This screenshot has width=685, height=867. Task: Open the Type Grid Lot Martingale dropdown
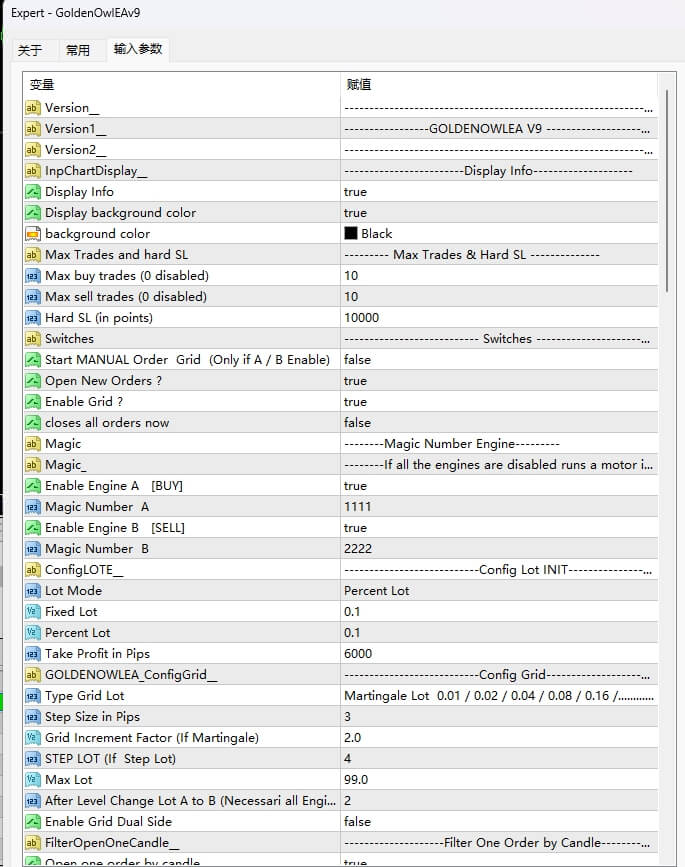499,696
